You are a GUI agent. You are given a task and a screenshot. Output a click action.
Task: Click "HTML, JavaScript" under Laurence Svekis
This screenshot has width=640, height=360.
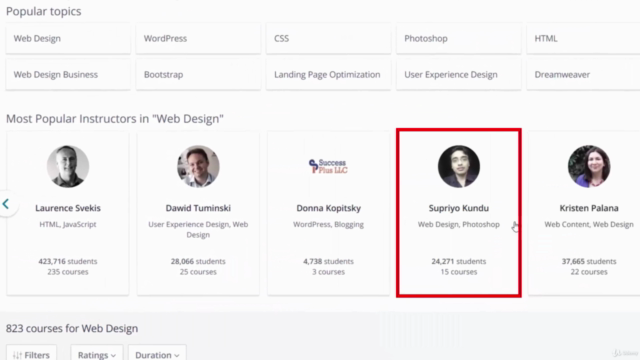pyautogui.click(x=68, y=224)
